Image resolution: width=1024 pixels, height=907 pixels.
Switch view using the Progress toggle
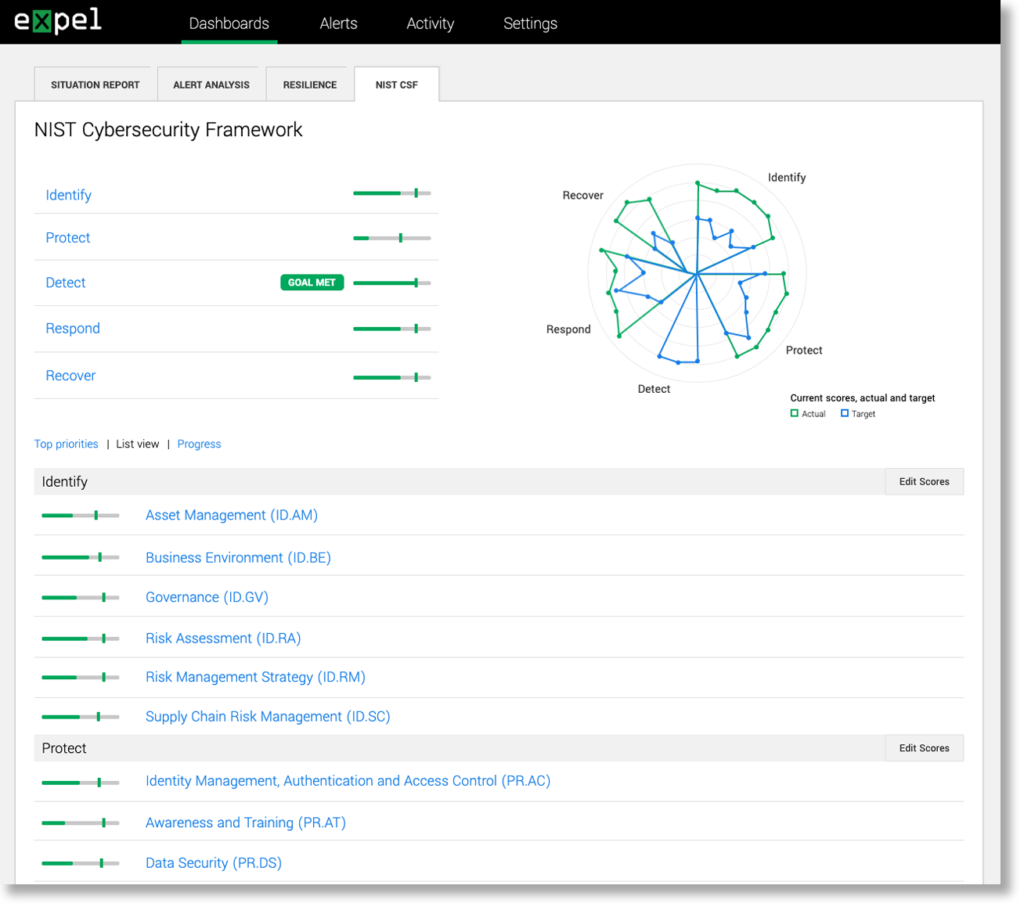click(198, 443)
